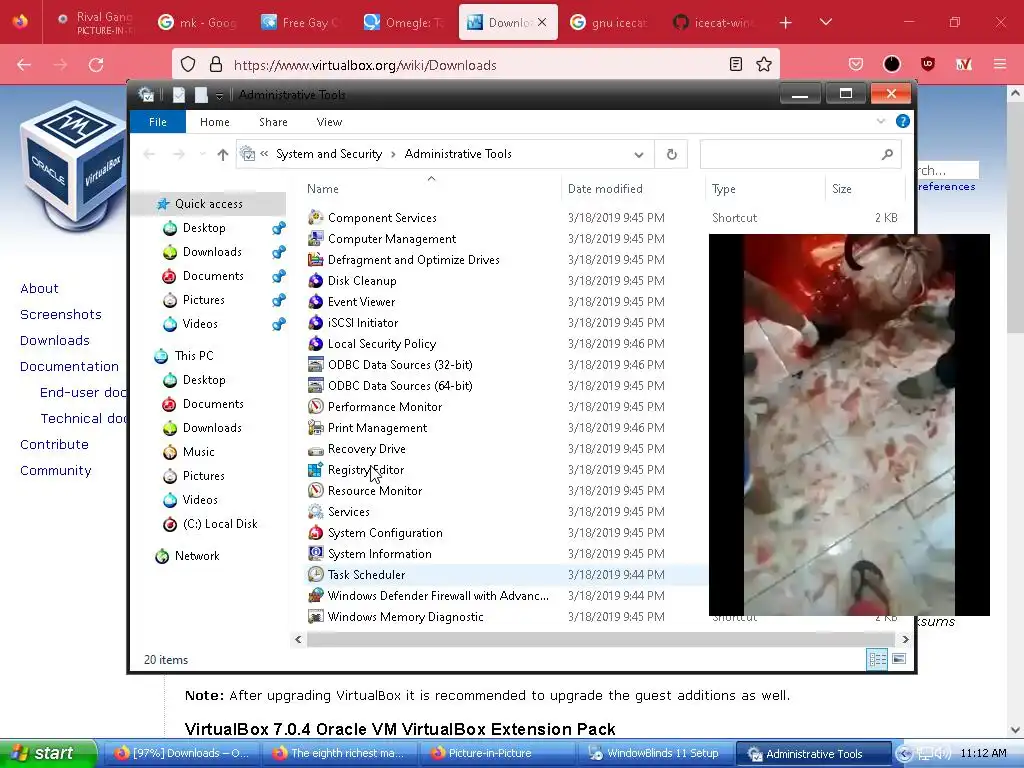Expand the leading breadcrumb double-chevron
The height and width of the screenshot is (768, 1024).
264,154
